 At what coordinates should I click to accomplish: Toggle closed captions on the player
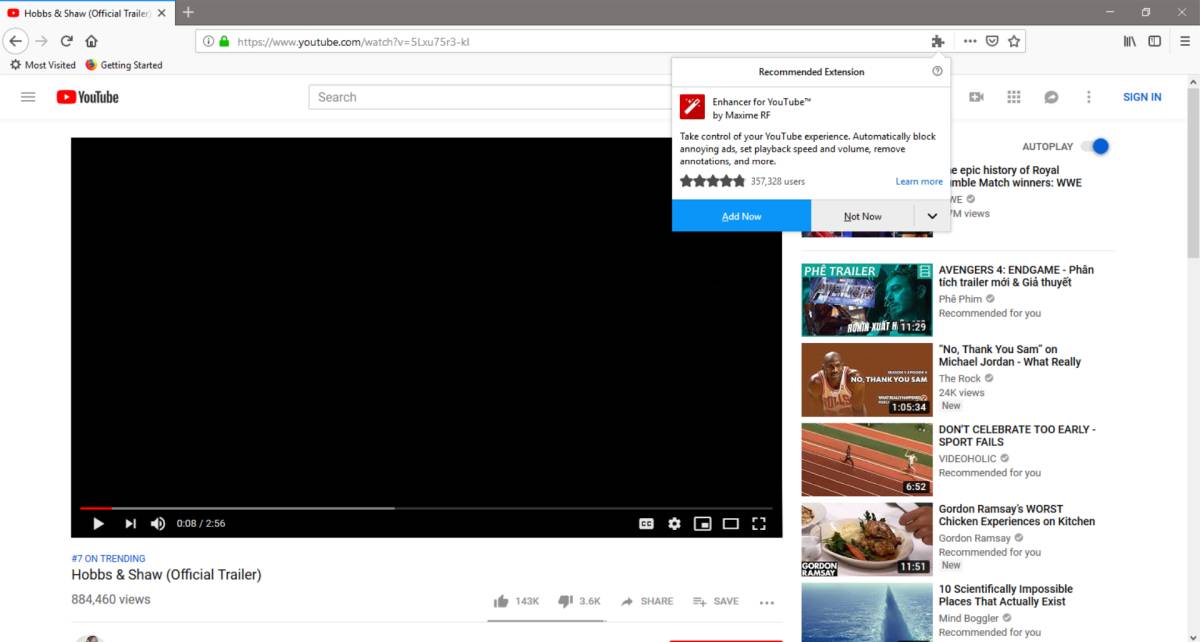(x=647, y=523)
